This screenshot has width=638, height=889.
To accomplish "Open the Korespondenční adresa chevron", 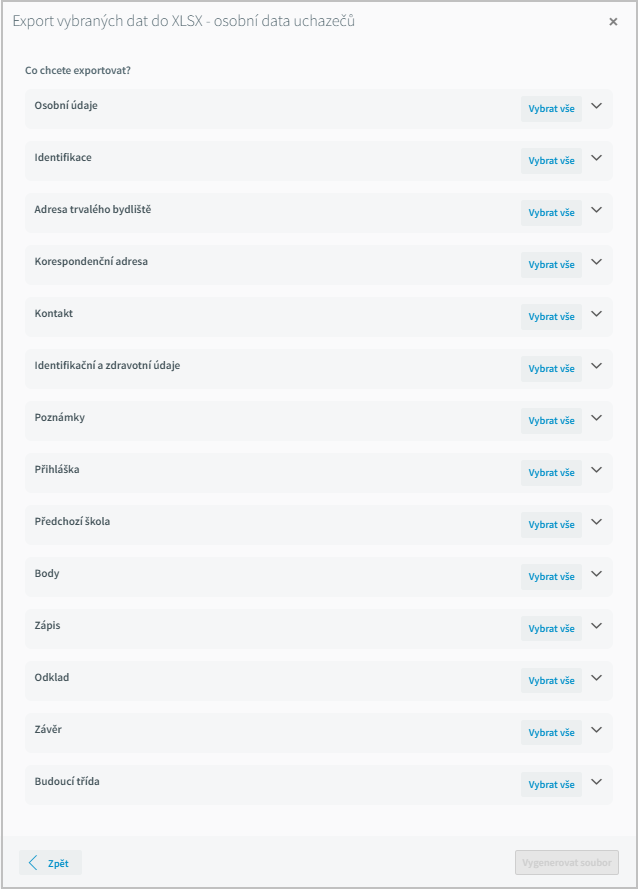I will coord(597,263).
